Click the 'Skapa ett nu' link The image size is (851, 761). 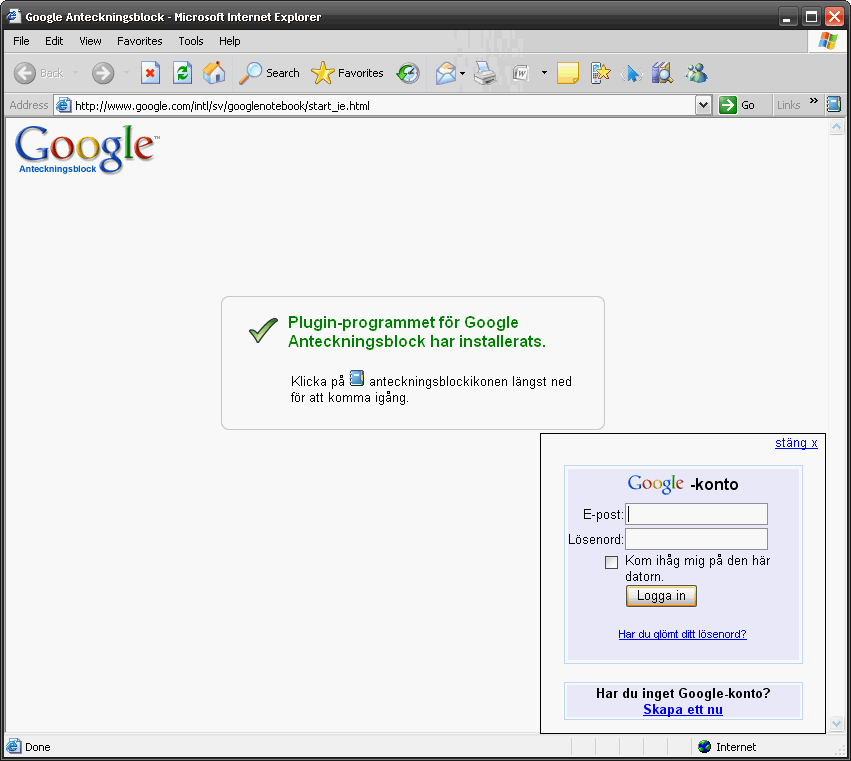point(682,710)
